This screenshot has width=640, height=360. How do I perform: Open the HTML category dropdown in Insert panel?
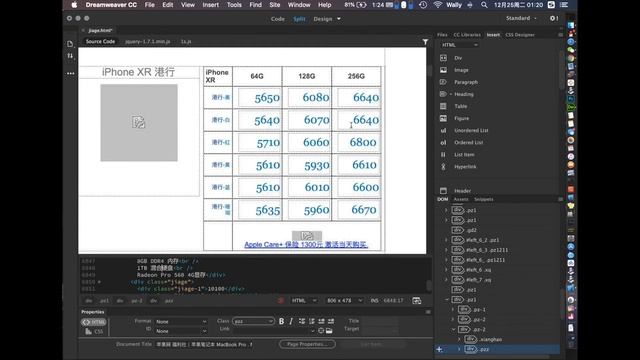[x=459, y=45]
